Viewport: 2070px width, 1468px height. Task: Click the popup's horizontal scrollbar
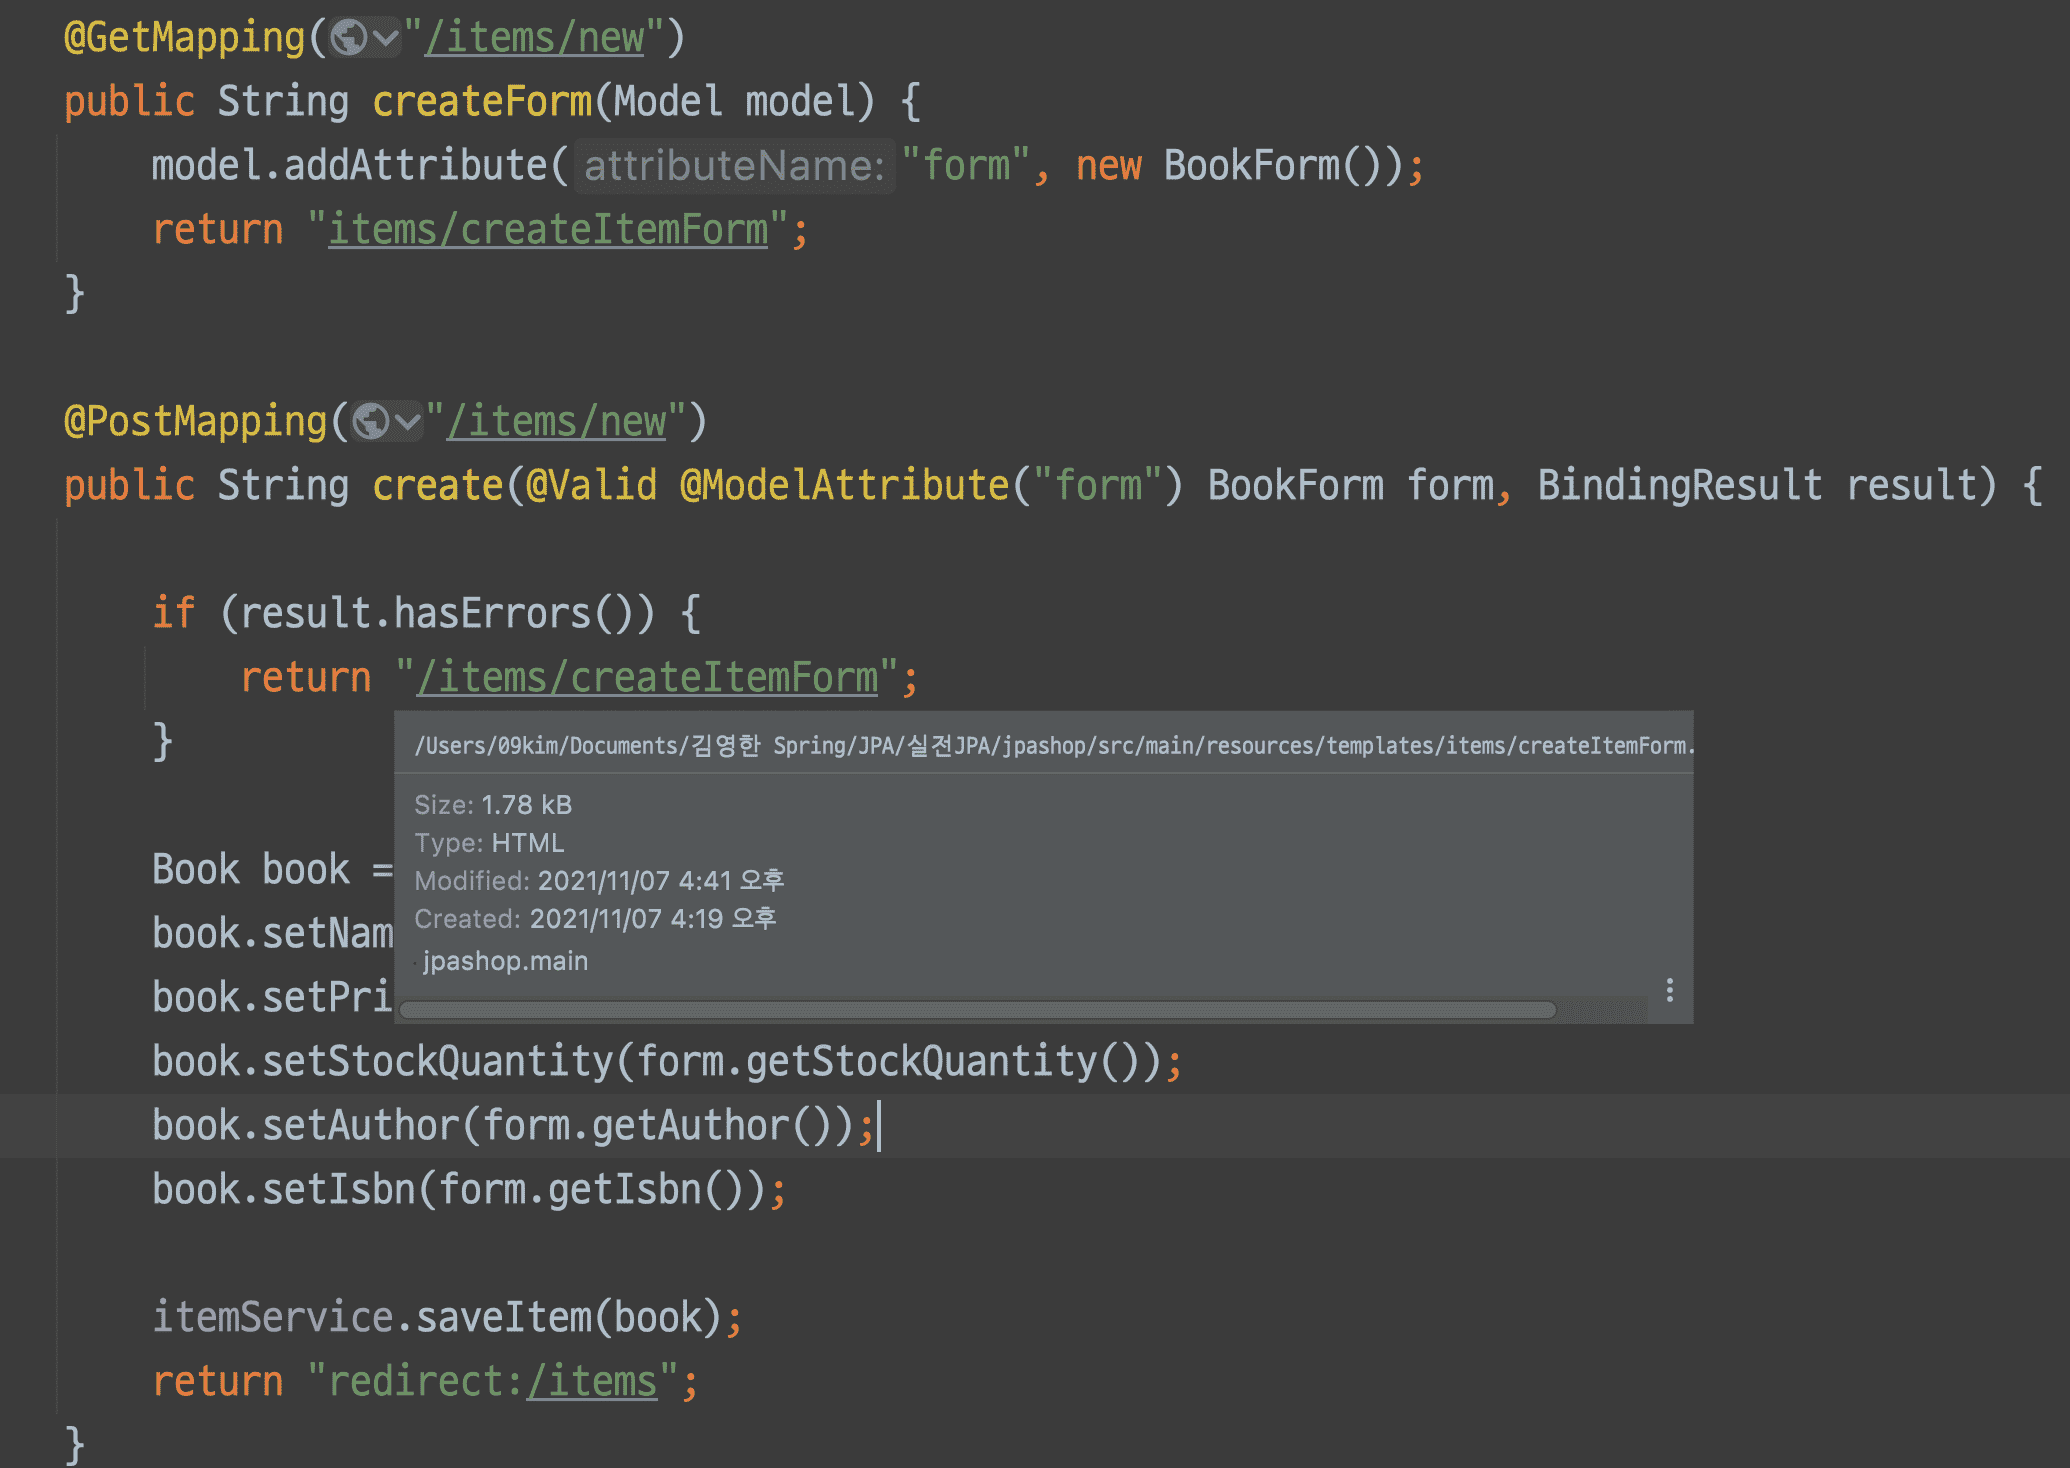(x=976, y=1010)
